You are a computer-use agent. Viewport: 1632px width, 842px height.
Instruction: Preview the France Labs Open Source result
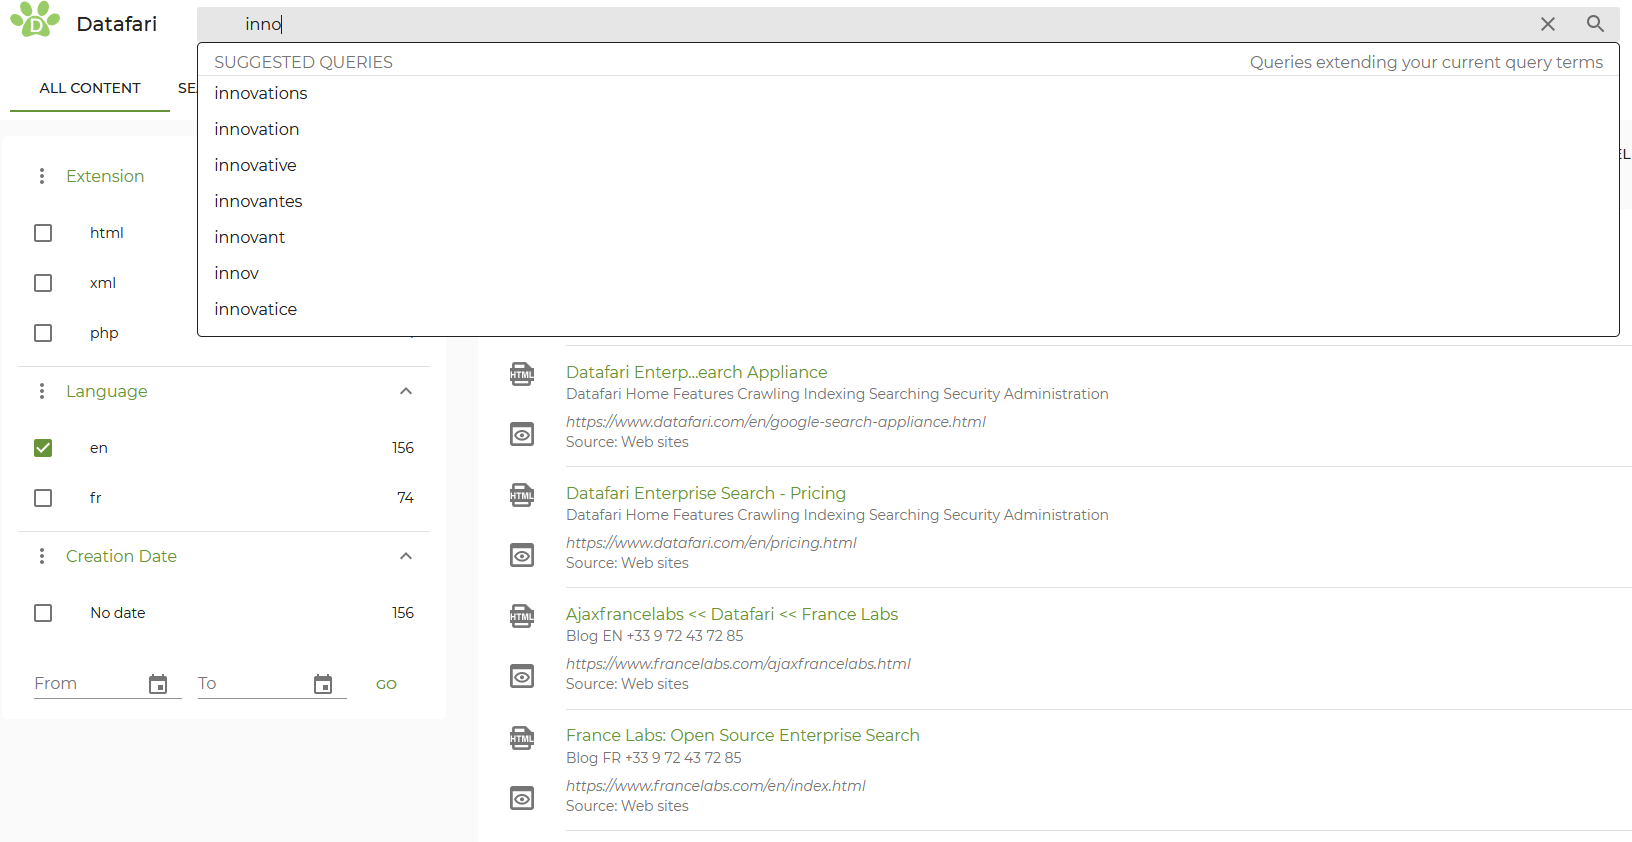pyautogui.click(x=522, y=798)
